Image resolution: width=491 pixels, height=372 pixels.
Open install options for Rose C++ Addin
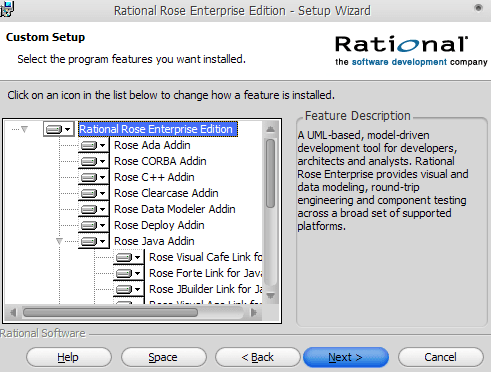(93, 177)
